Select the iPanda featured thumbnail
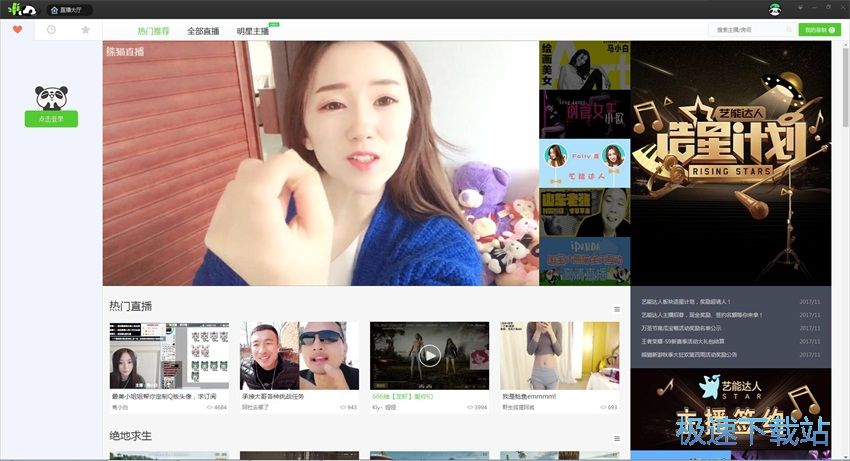The width and height of the screenshot is (850, 461). [585, 261]
